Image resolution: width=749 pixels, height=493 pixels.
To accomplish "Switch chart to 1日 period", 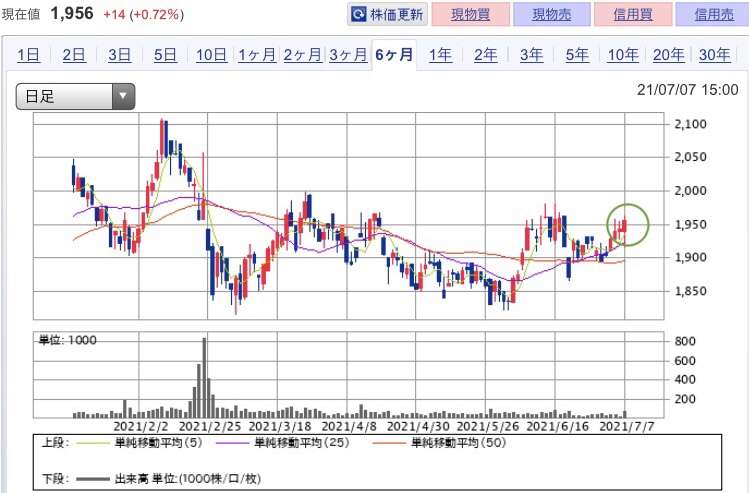I will click(28, 55).
